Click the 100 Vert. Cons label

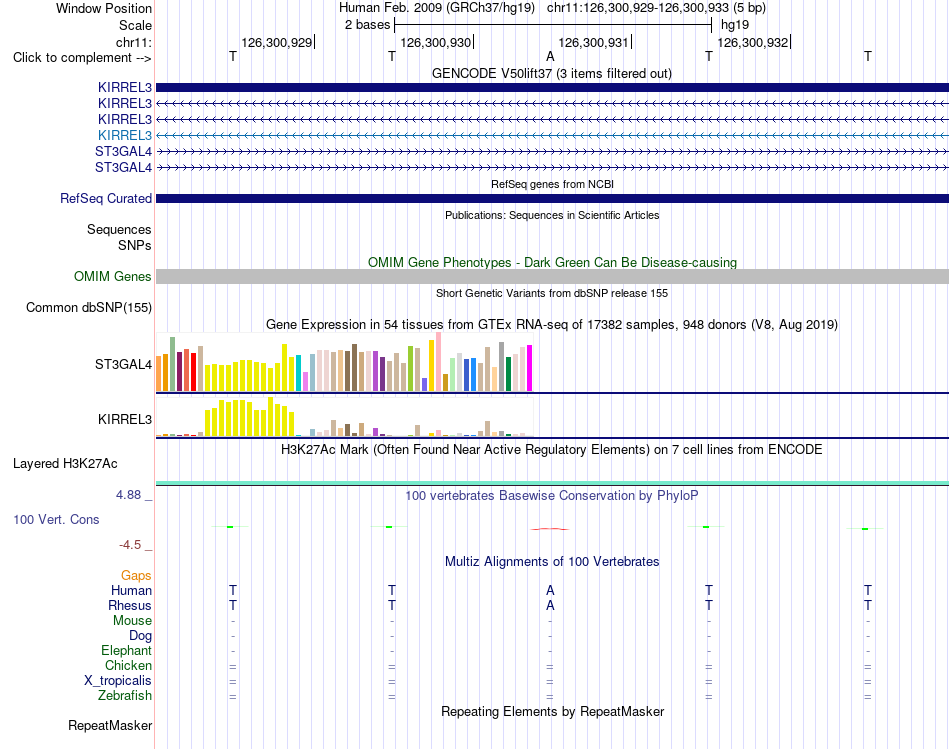[x=56, y=519]
